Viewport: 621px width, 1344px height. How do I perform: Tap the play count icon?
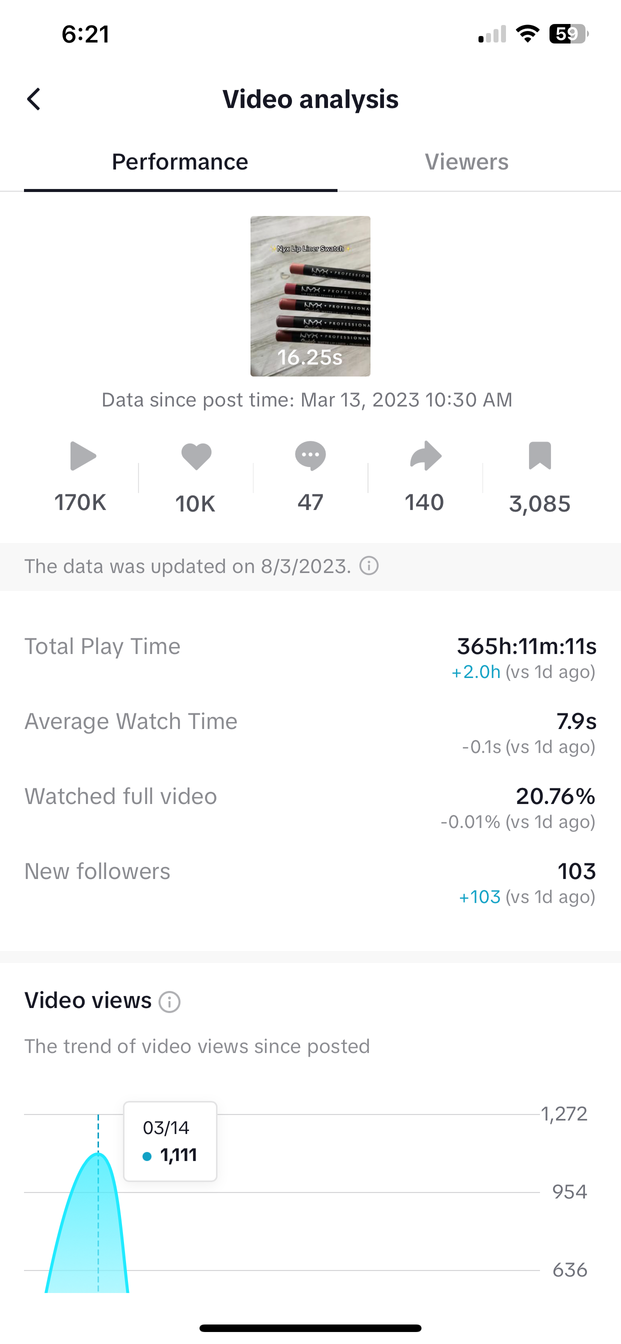click(82, 457)
